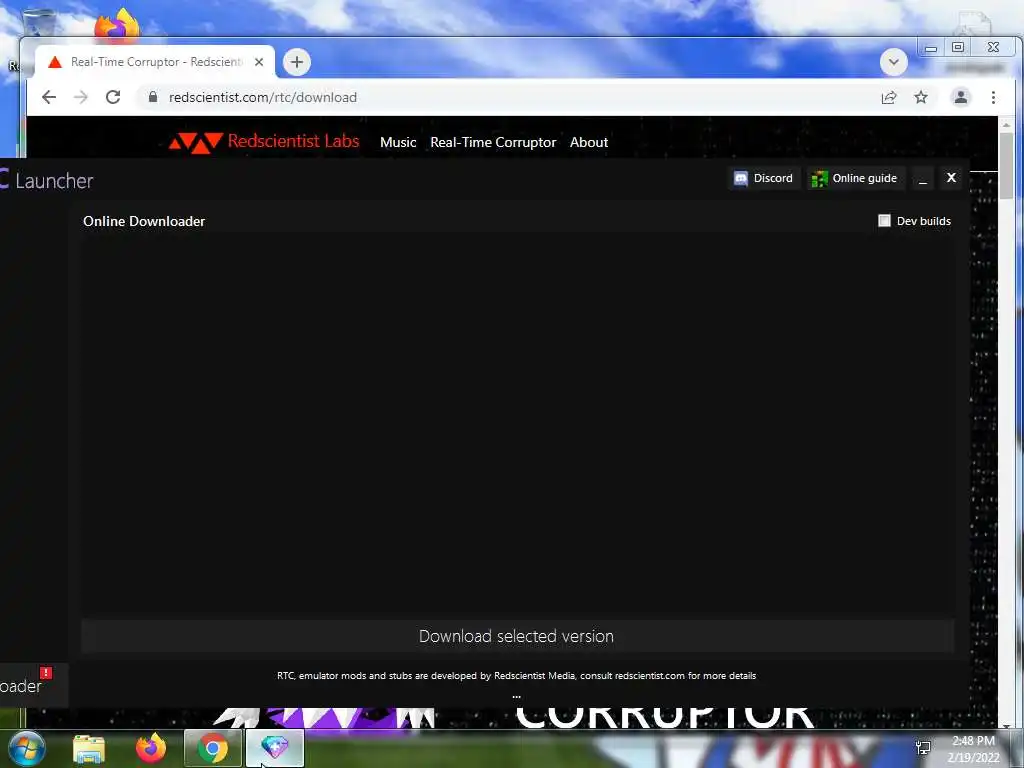Click the network tray icon
Image resolution: width=1024 pixels, height=768 pixels.
(923, 748)
